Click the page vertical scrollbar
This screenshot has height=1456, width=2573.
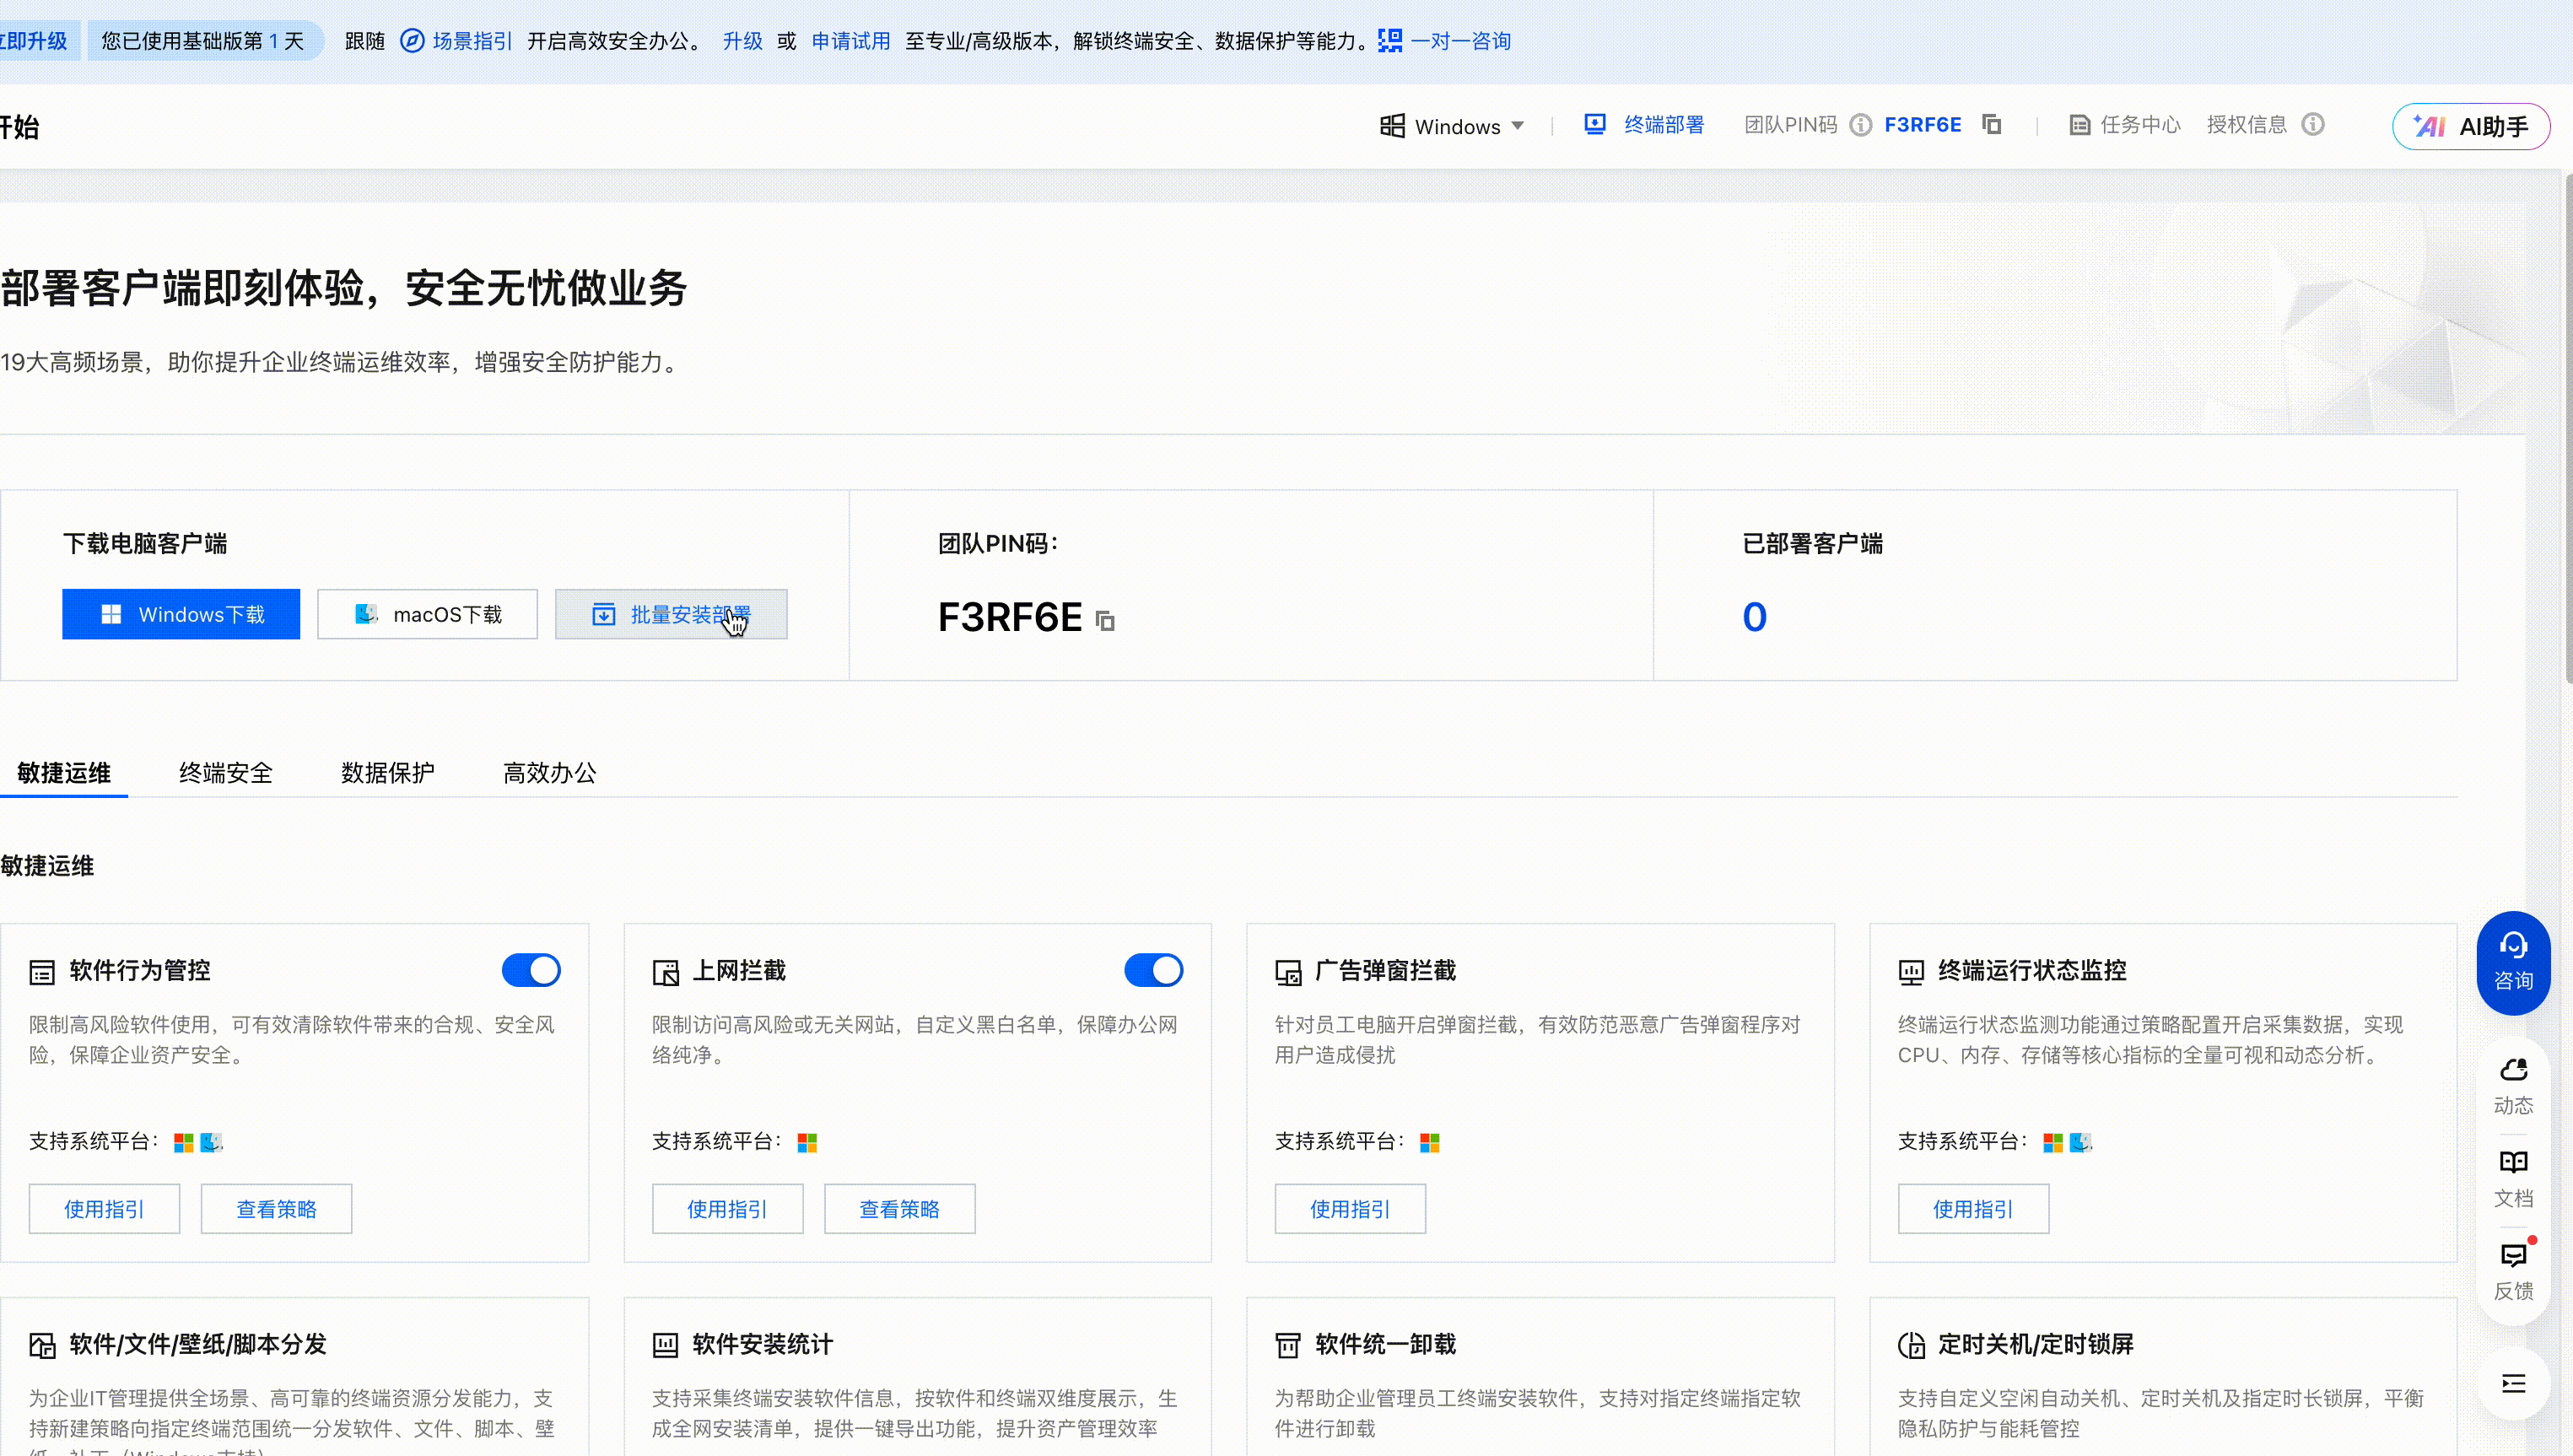[x=2566, y=430]
